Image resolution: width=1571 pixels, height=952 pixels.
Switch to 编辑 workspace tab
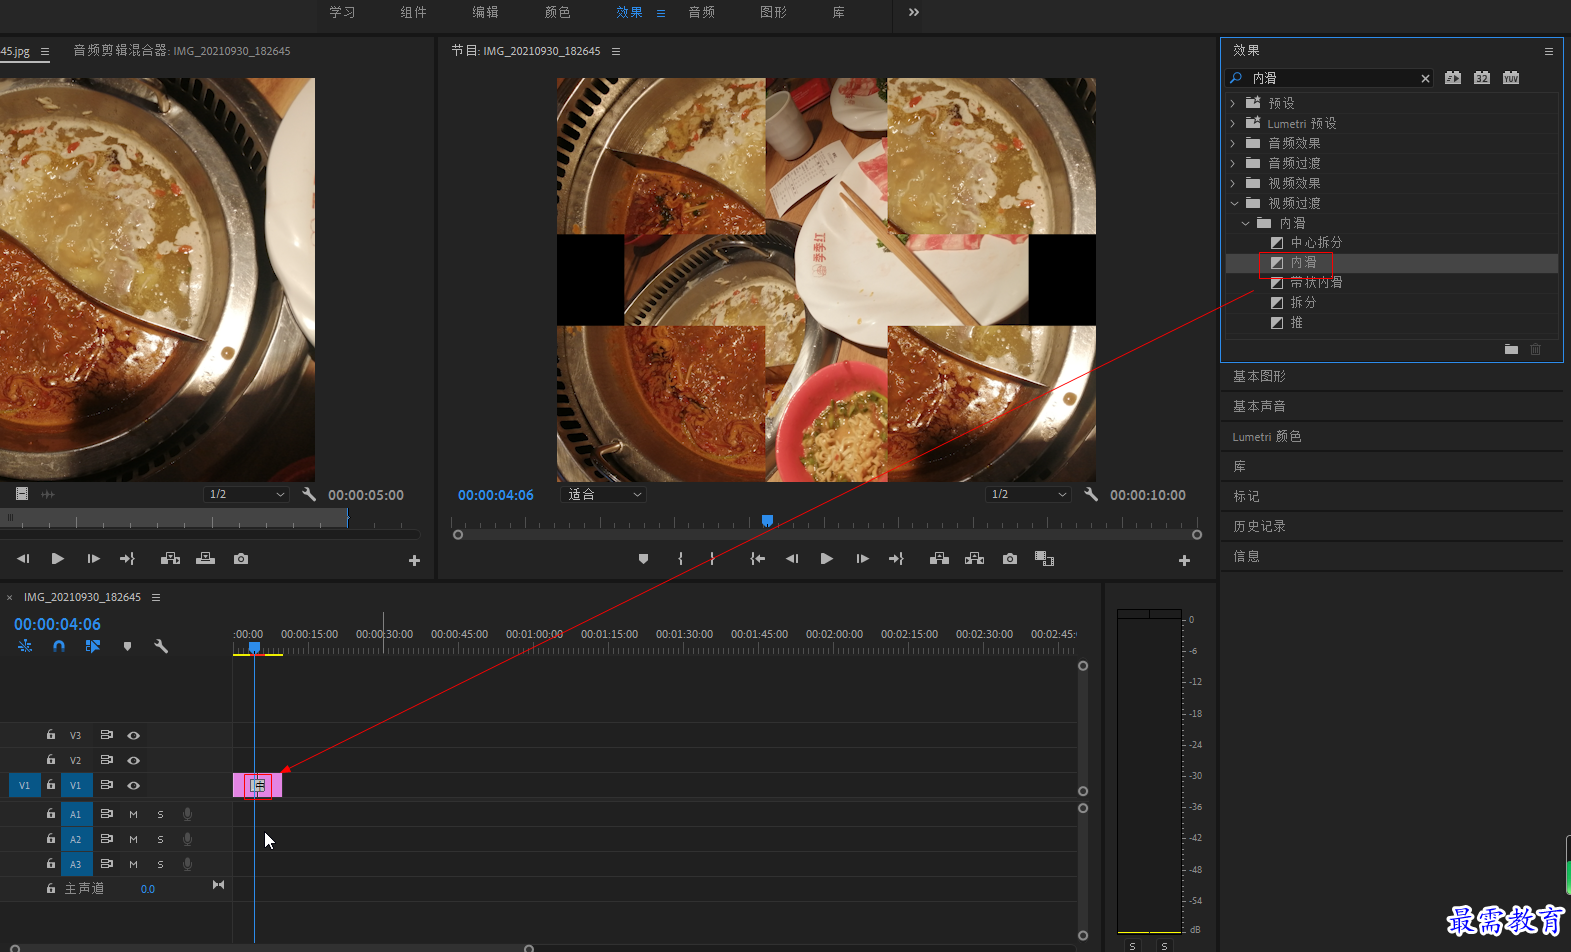(x=485, y=12)
